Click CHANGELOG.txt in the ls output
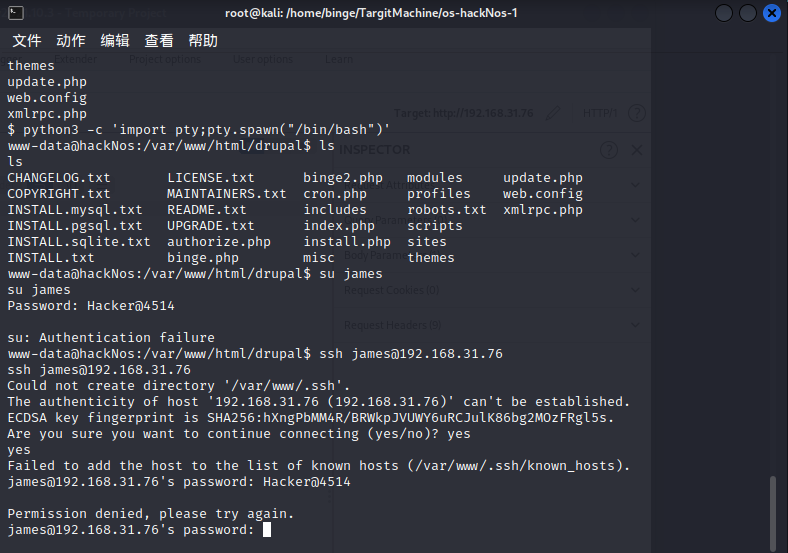The image size is (788, 553). pyautogui.click(x=59, y=178)
